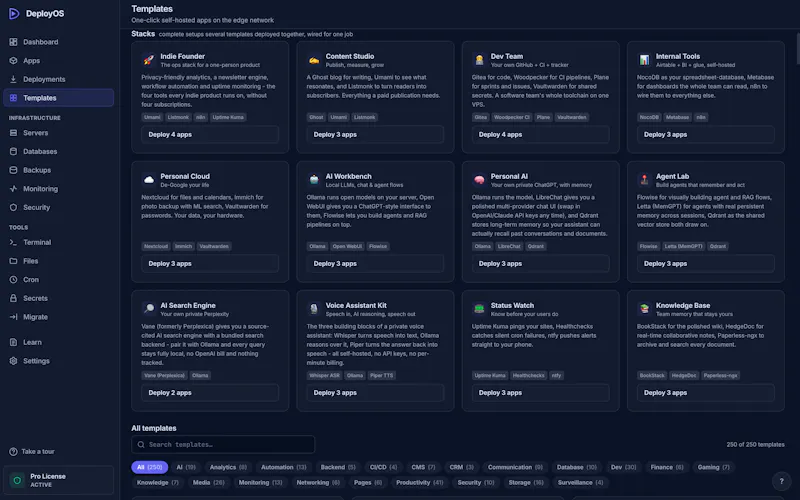The image size is (800, 500).
Task: Deploy 4 apps for Indie Founder
Action: click(x=210, y=135)
